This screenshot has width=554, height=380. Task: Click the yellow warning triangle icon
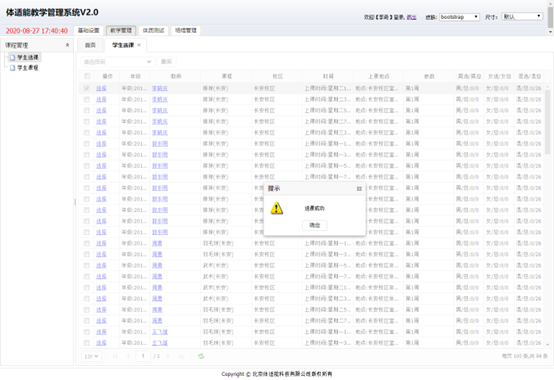tap(277, 208)
